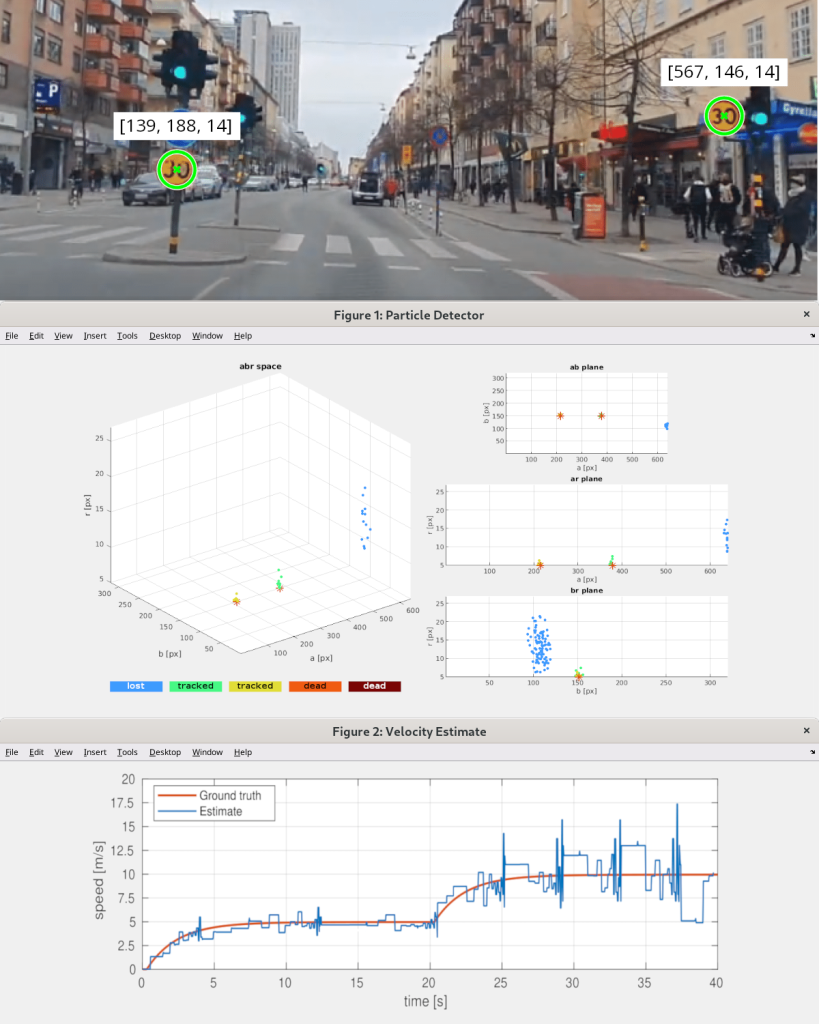
Task: Open the Tools menu in Velocity Estimate figure
Action: pos(127,752)
